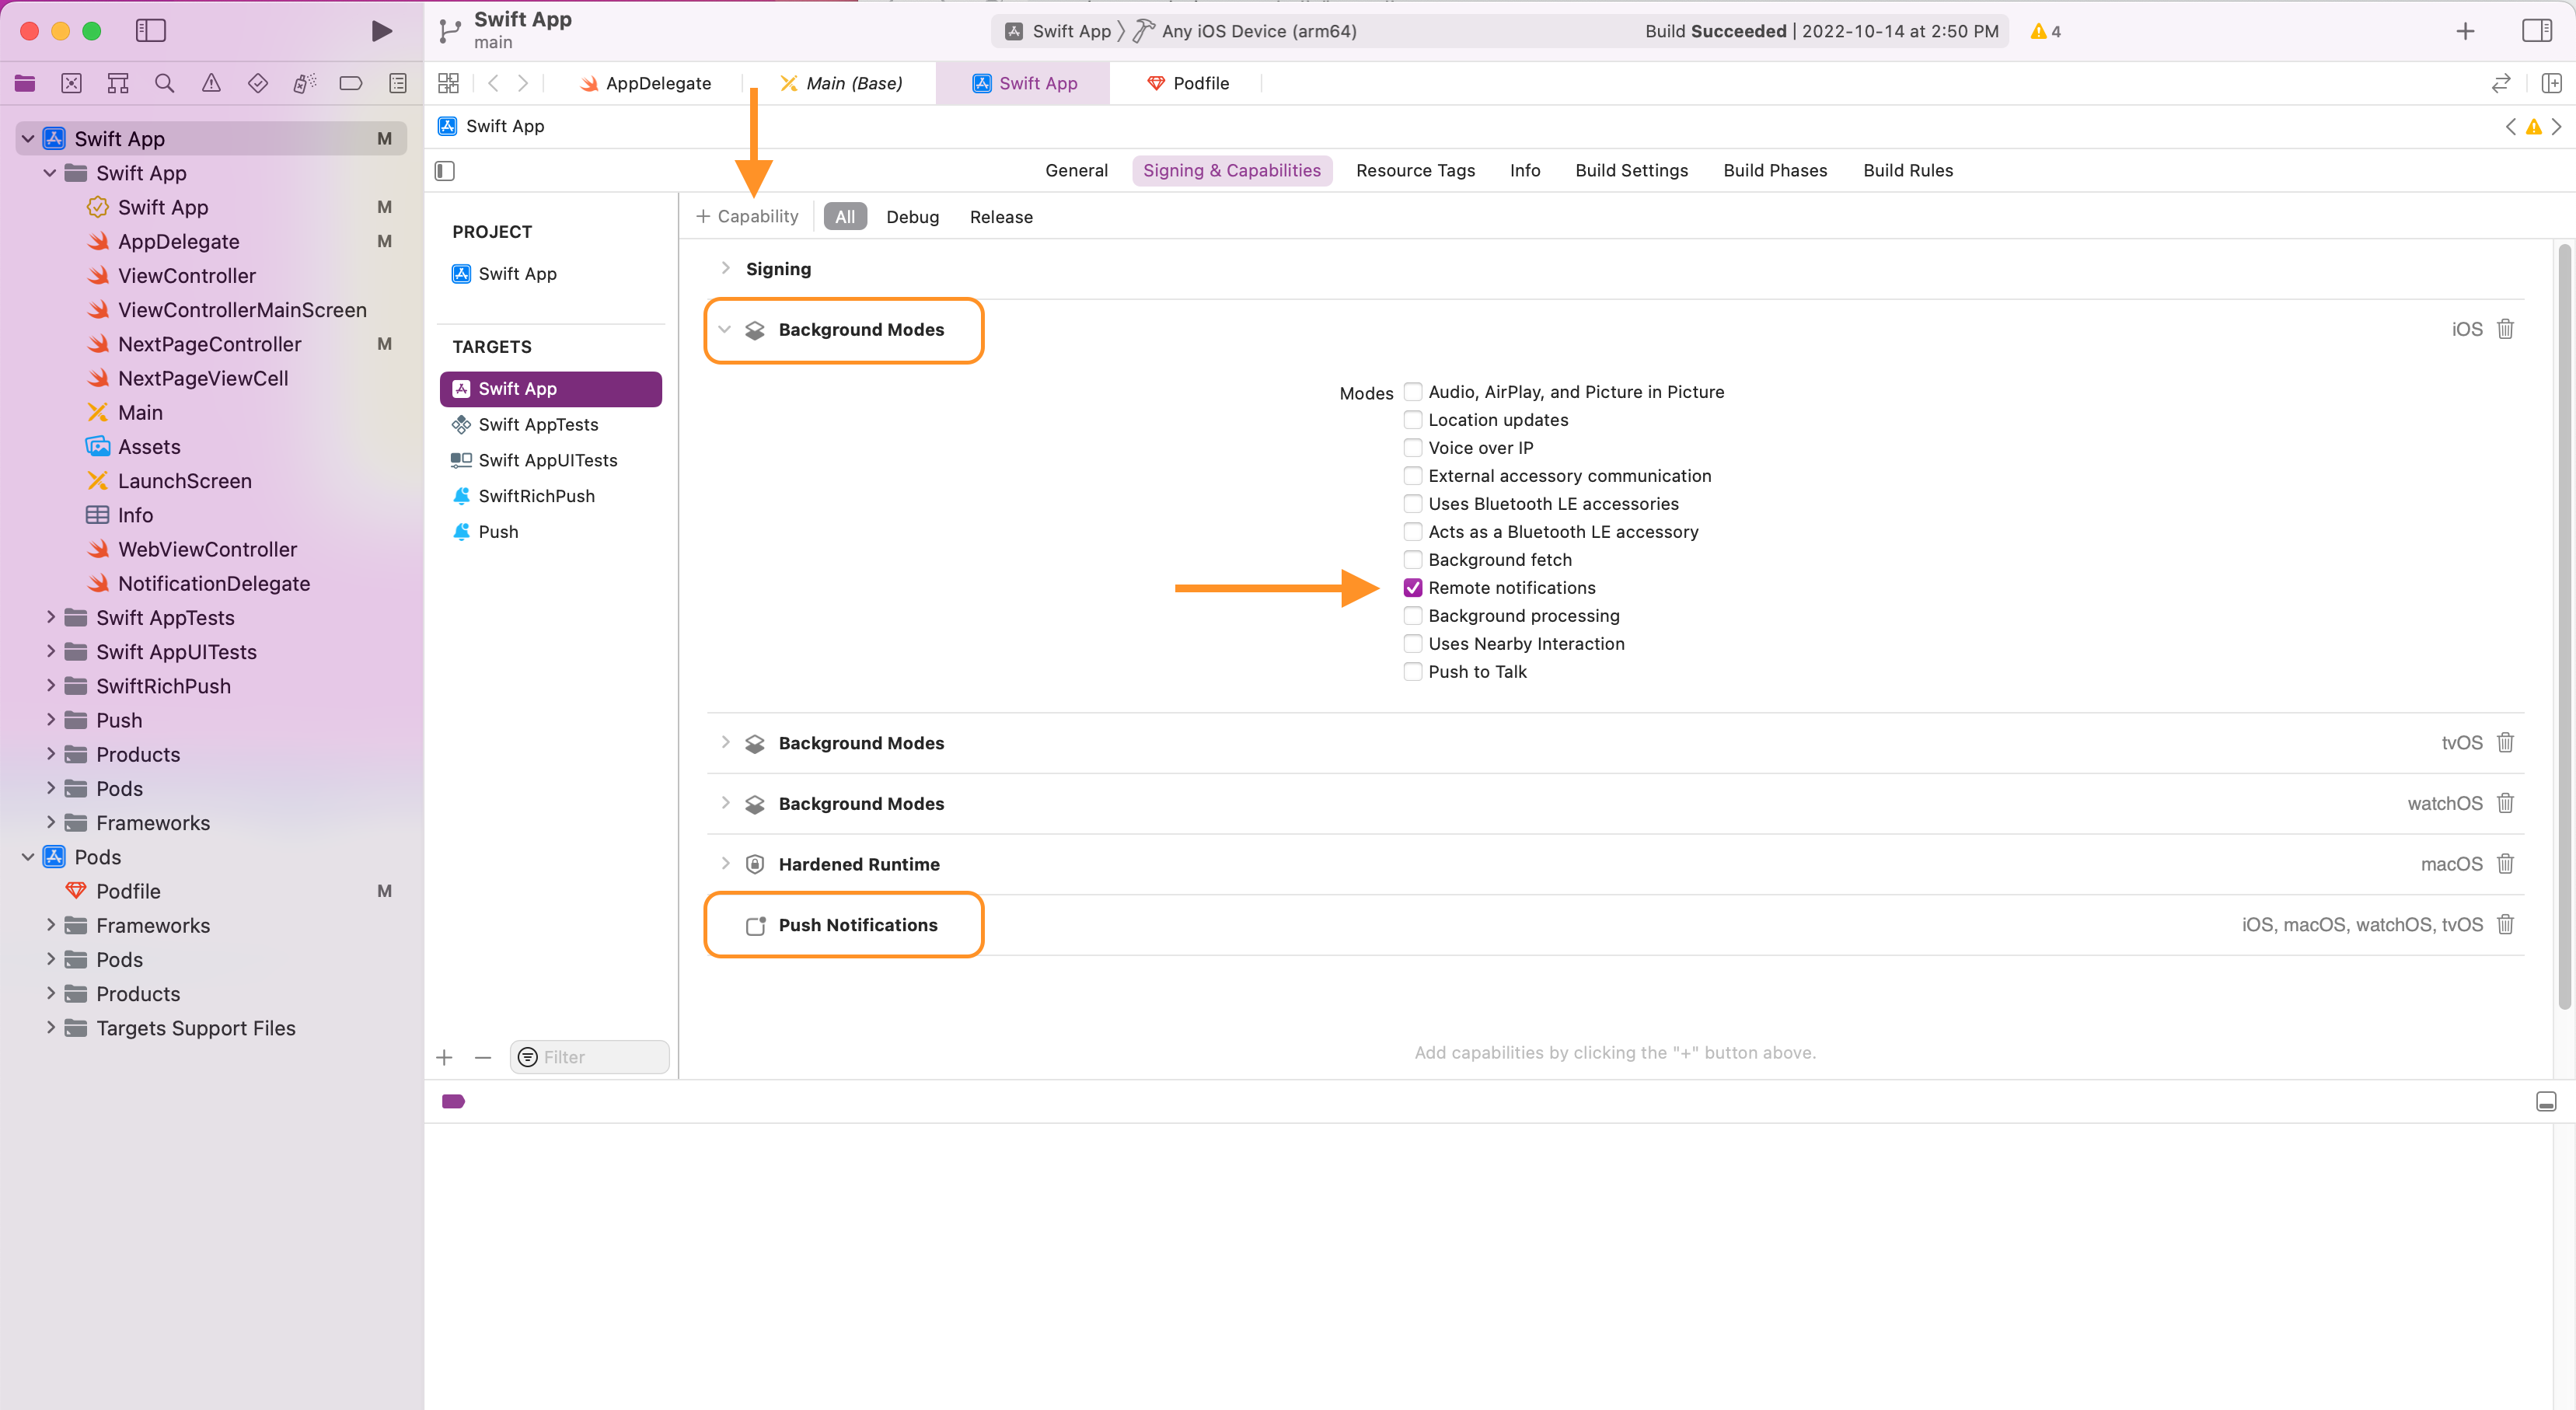Image resolution: width=2576 pixels, height=1410 pixels.
Task: Enable Uses Bluetooth LE accessories
Action: click(1413, 503)
